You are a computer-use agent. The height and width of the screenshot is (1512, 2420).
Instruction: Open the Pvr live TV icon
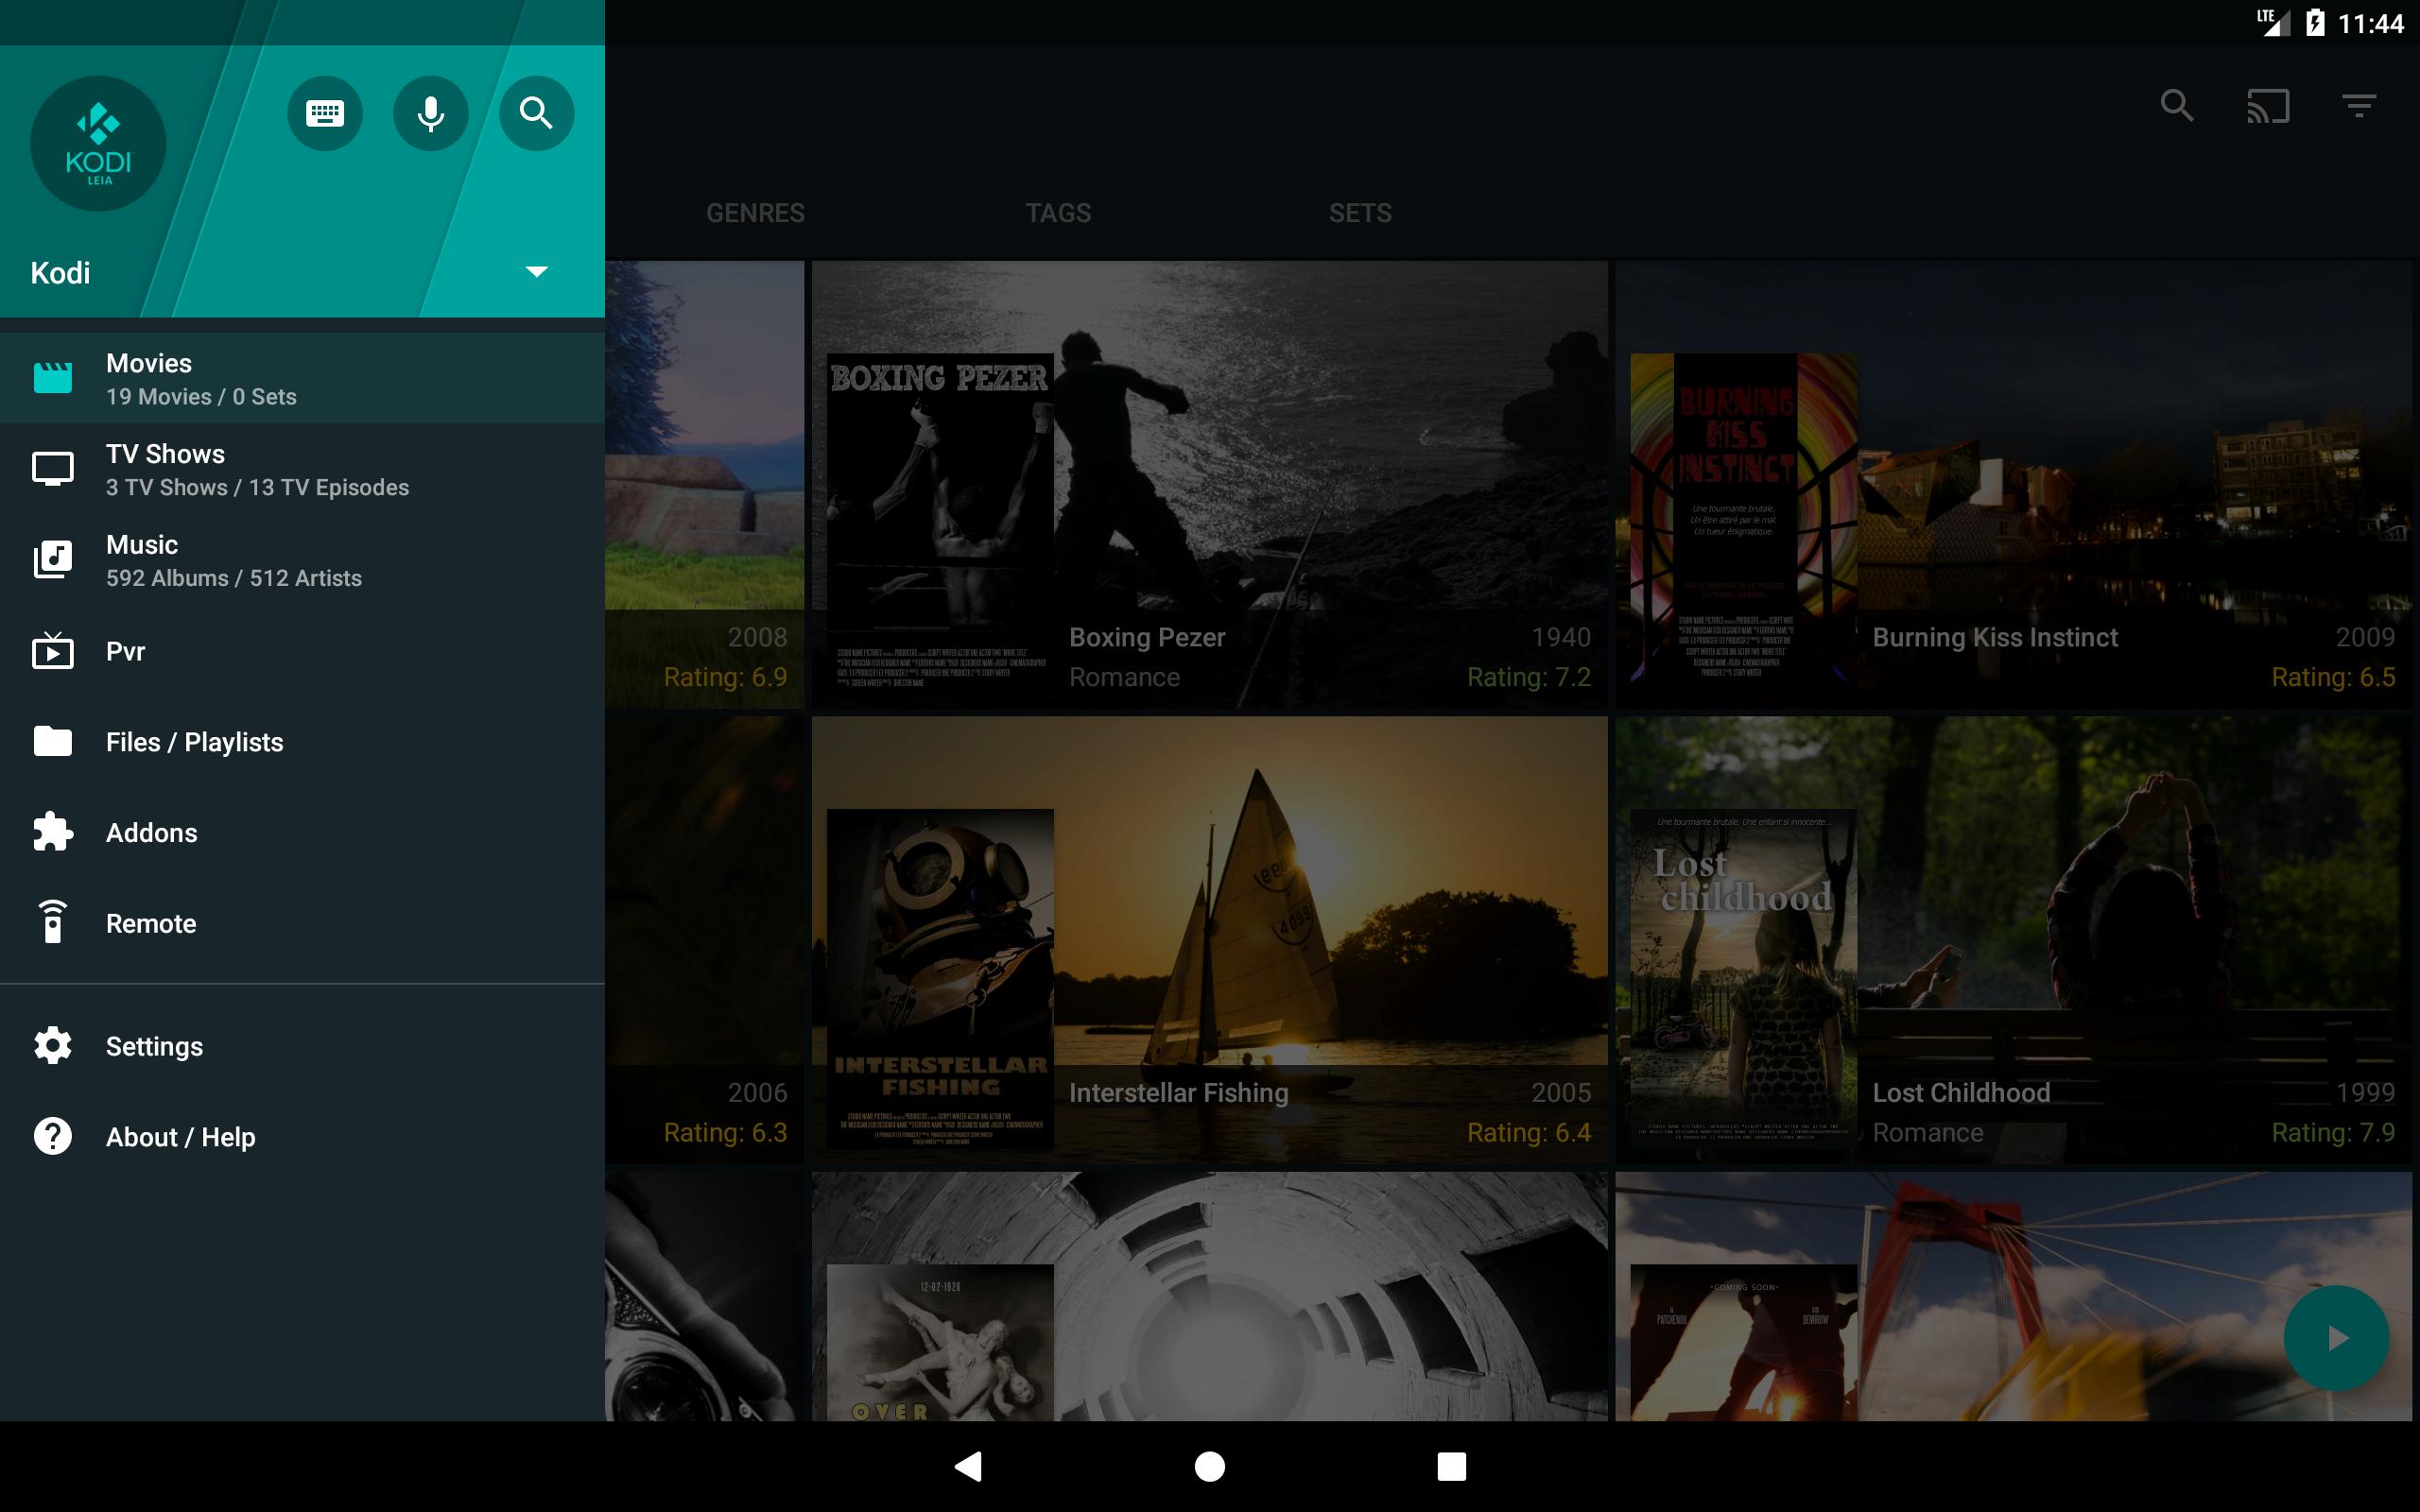[53, 651]
